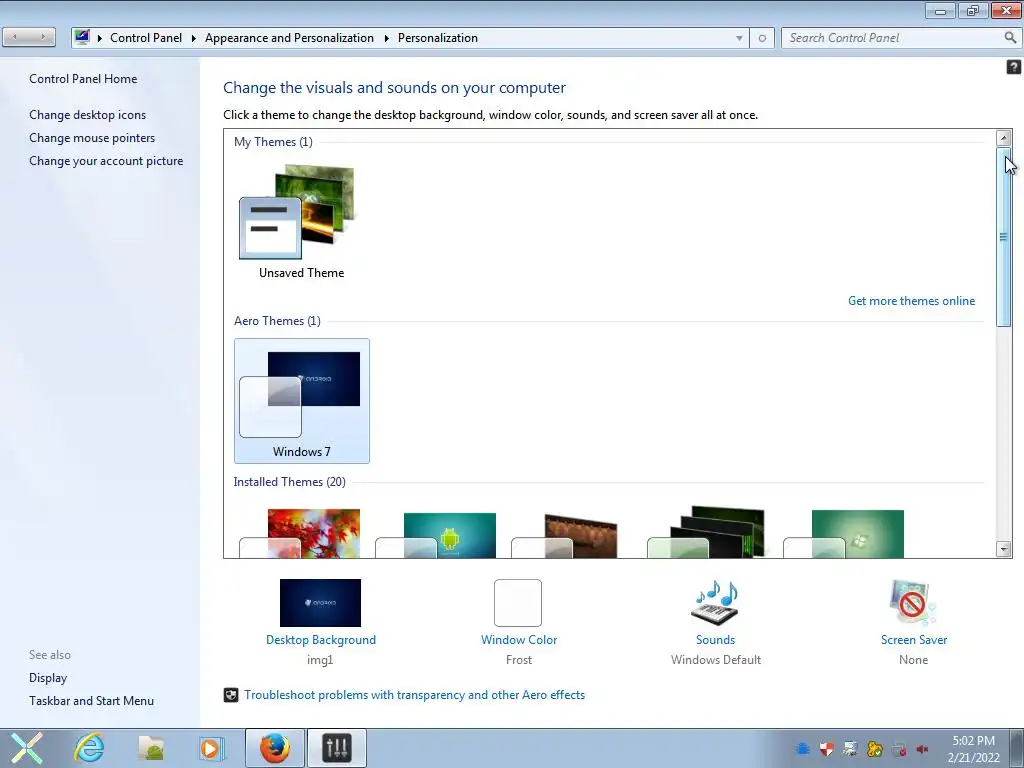Open Desktop Background link
This screenshot has height=768, width=1024.
(321, 640)
